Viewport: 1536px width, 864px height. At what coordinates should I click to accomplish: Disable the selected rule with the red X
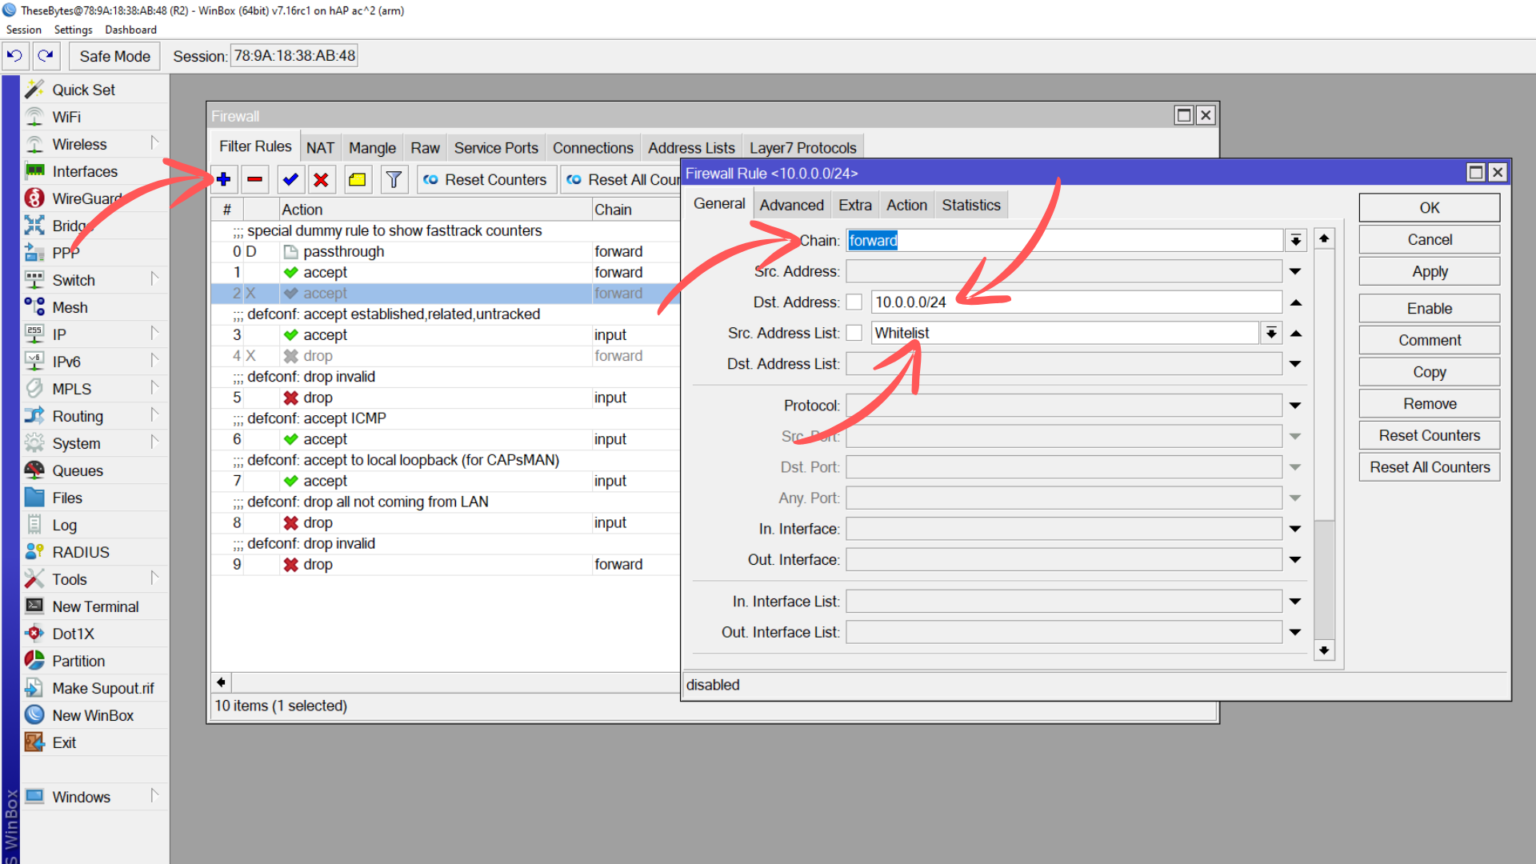click(322, 179)
